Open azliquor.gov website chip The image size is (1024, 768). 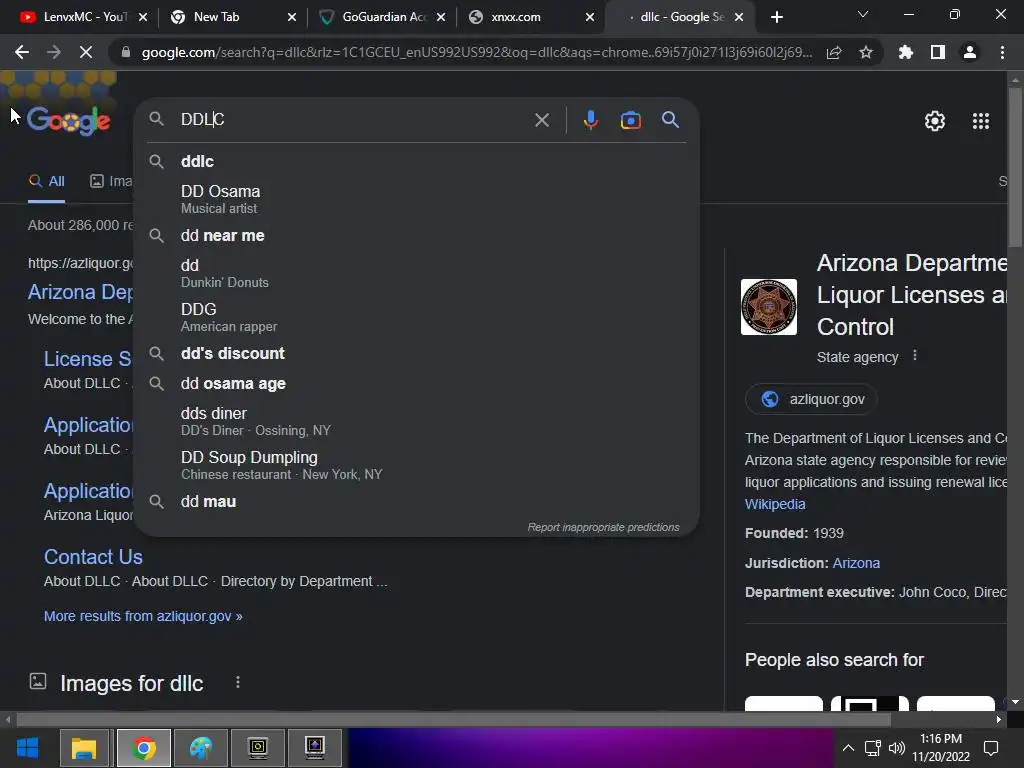coord(811,399)
